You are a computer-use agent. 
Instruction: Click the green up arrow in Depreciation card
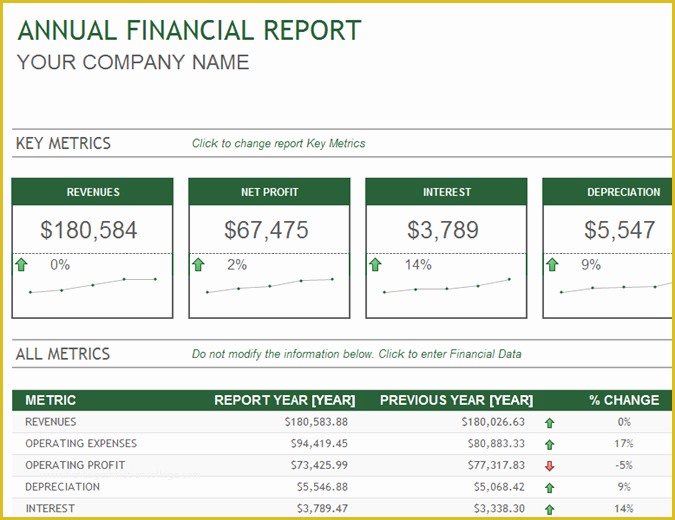(552, 264)
